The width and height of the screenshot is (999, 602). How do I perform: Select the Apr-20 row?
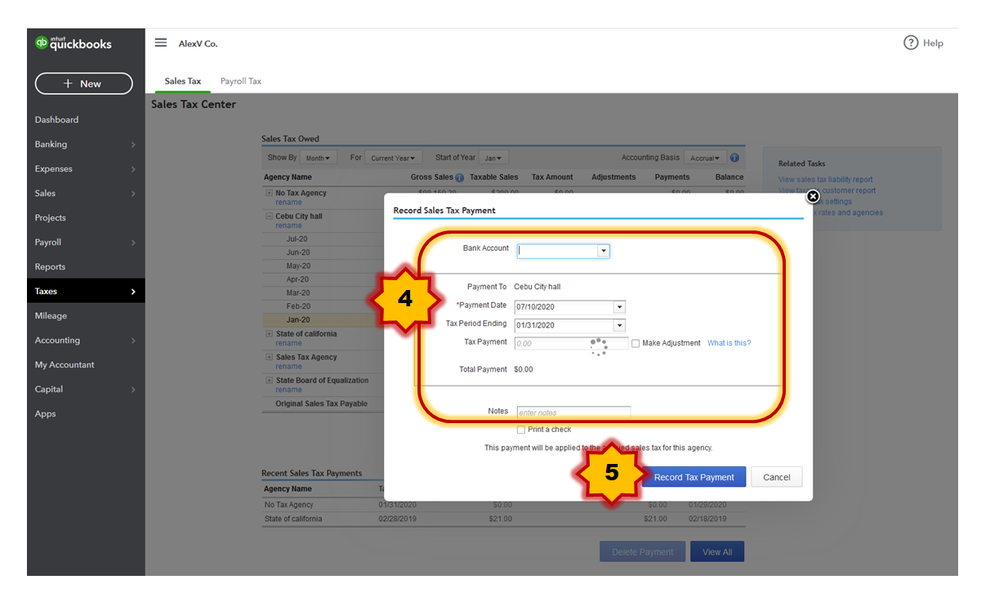coord(324,280)
